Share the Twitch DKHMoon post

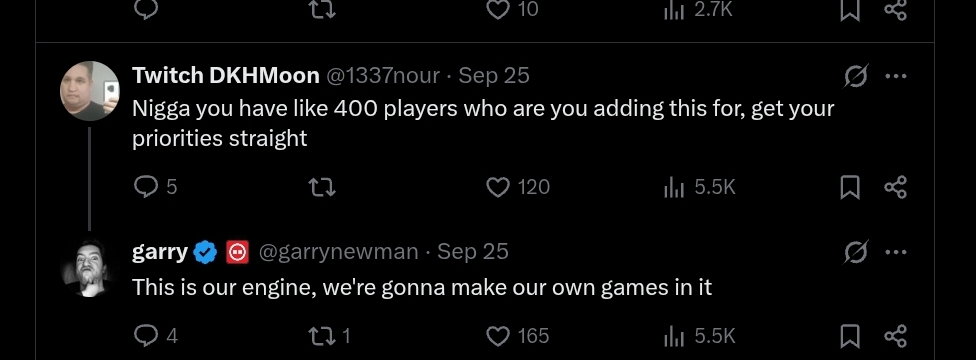pyautogui.click(x=896, y=187)
